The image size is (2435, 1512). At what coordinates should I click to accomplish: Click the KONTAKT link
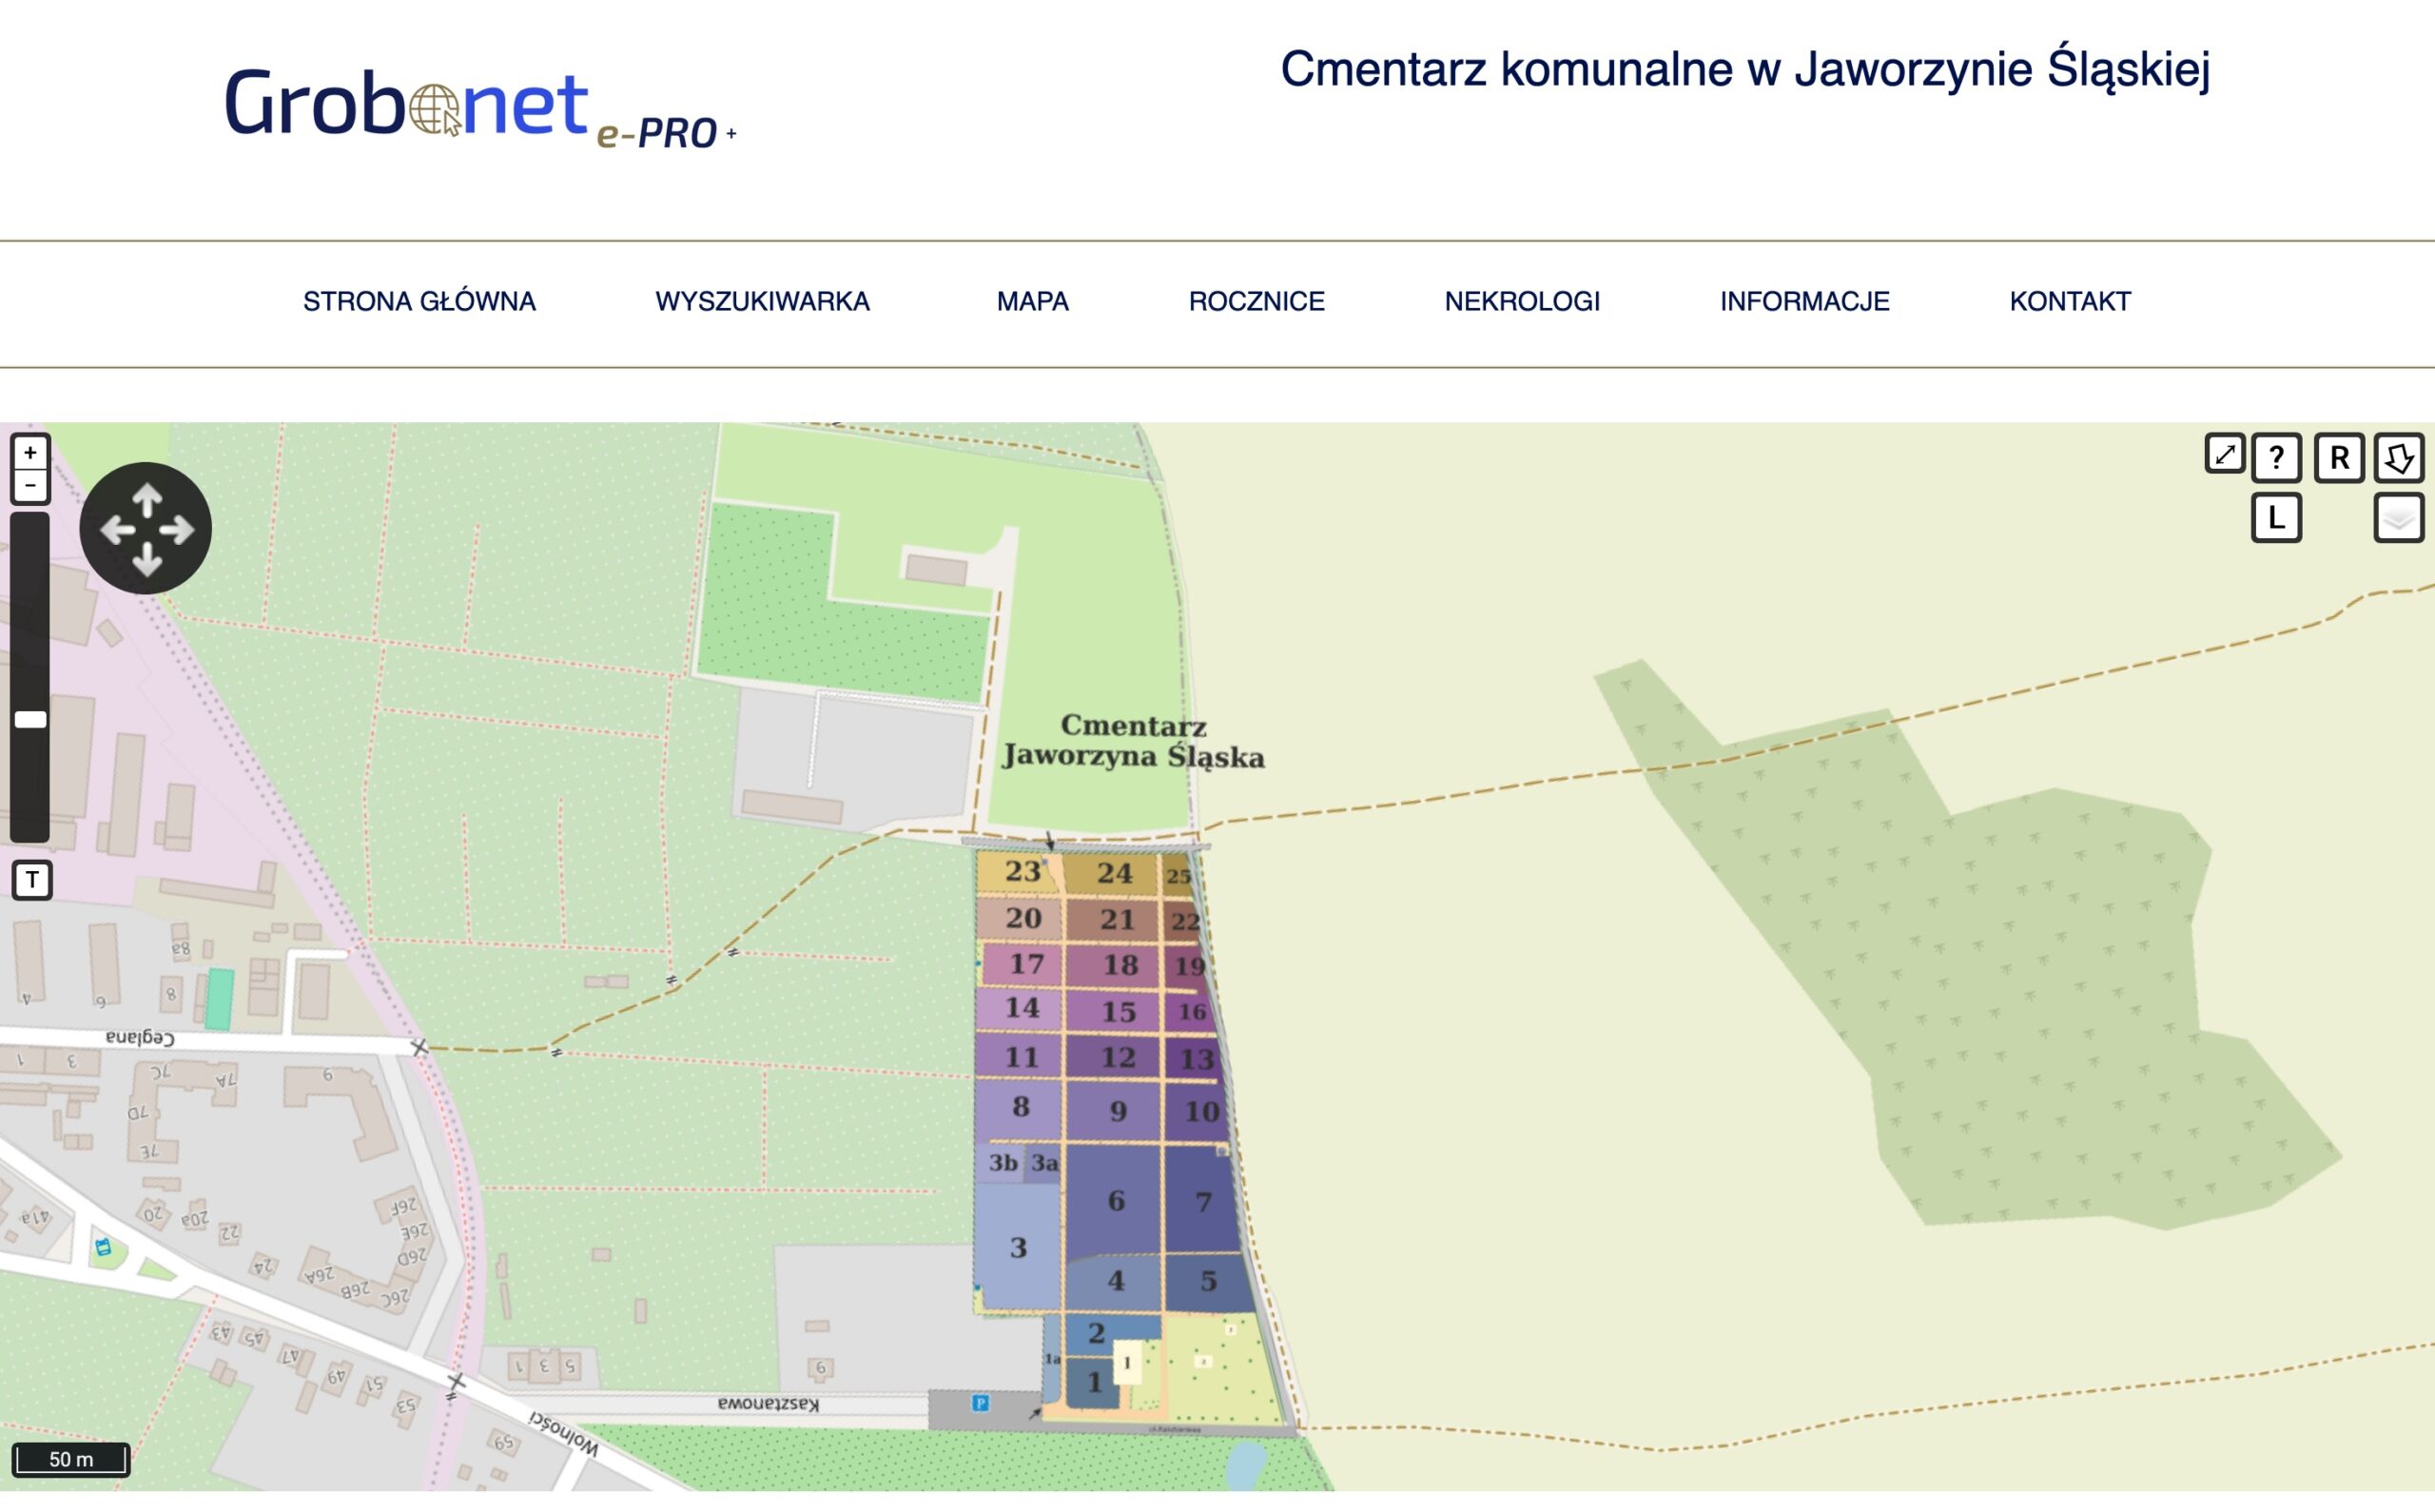[2069, 302]
